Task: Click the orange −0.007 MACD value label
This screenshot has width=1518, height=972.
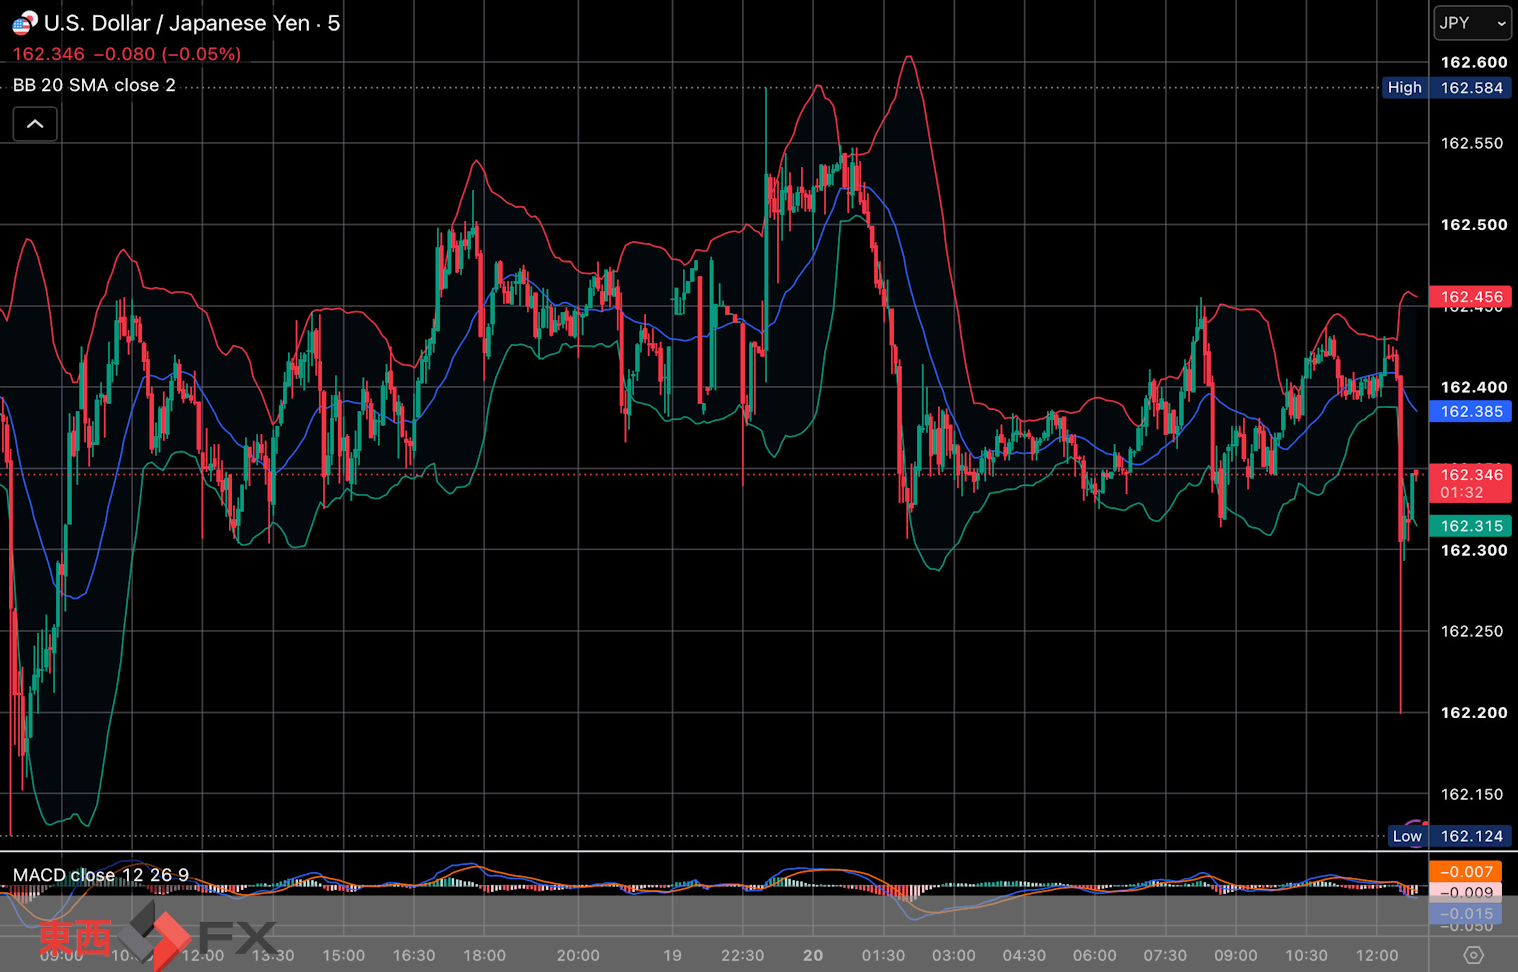Action: click(1465, 872)
